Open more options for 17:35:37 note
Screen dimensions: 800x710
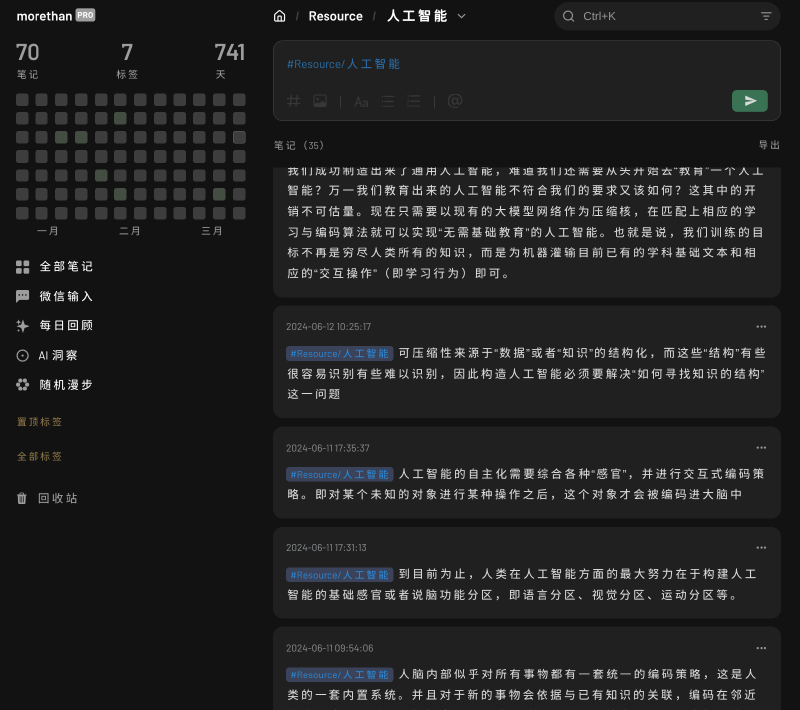(761, 447)
